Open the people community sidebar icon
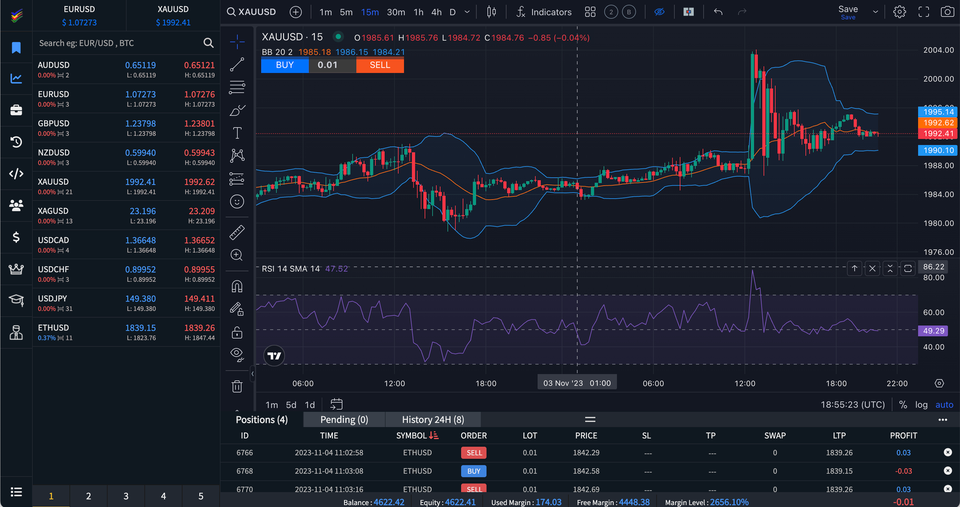Viewport: 960px width, 507px height. [17, 205]
